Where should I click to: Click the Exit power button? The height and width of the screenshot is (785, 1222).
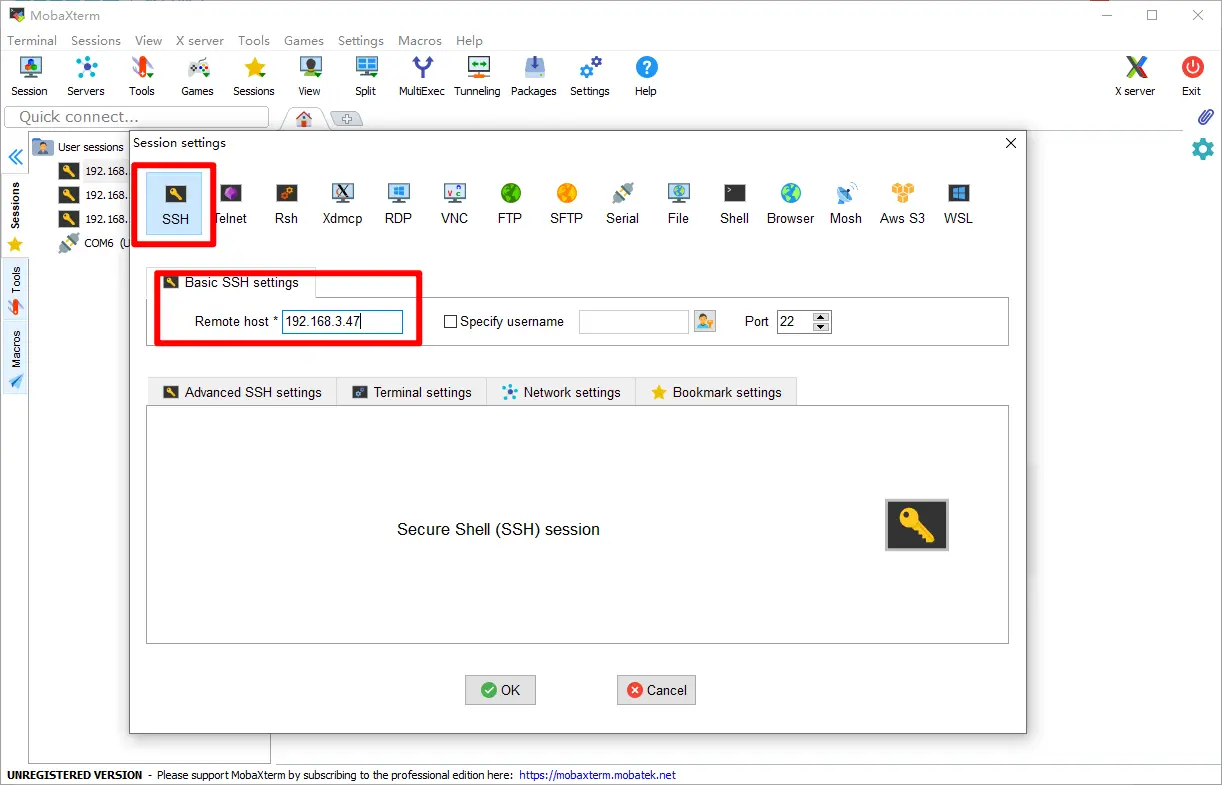[1192, 76]
